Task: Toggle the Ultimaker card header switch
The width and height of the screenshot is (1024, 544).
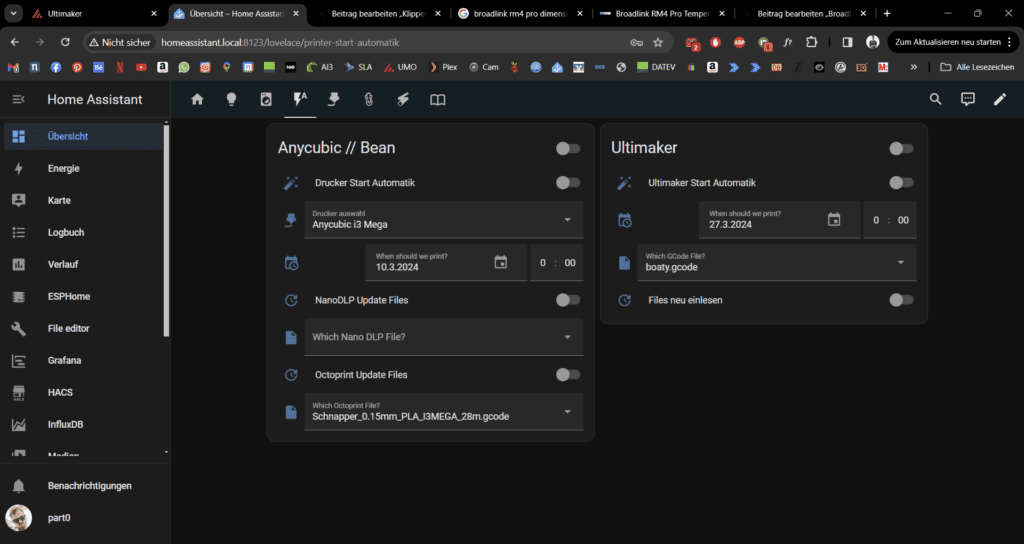Action: (901, 149)
